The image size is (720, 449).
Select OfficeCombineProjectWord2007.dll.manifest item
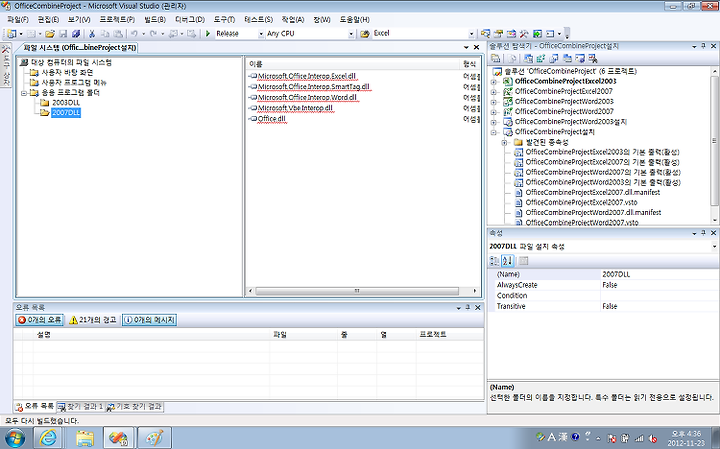point(593,213)
